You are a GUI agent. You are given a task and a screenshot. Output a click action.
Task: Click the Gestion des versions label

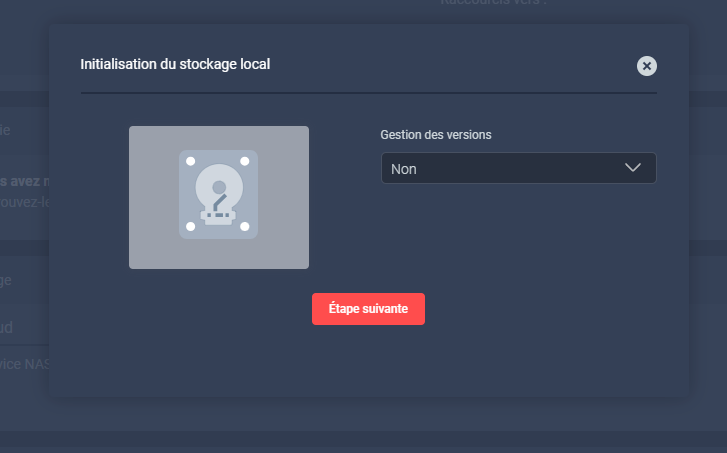point(436,134)
